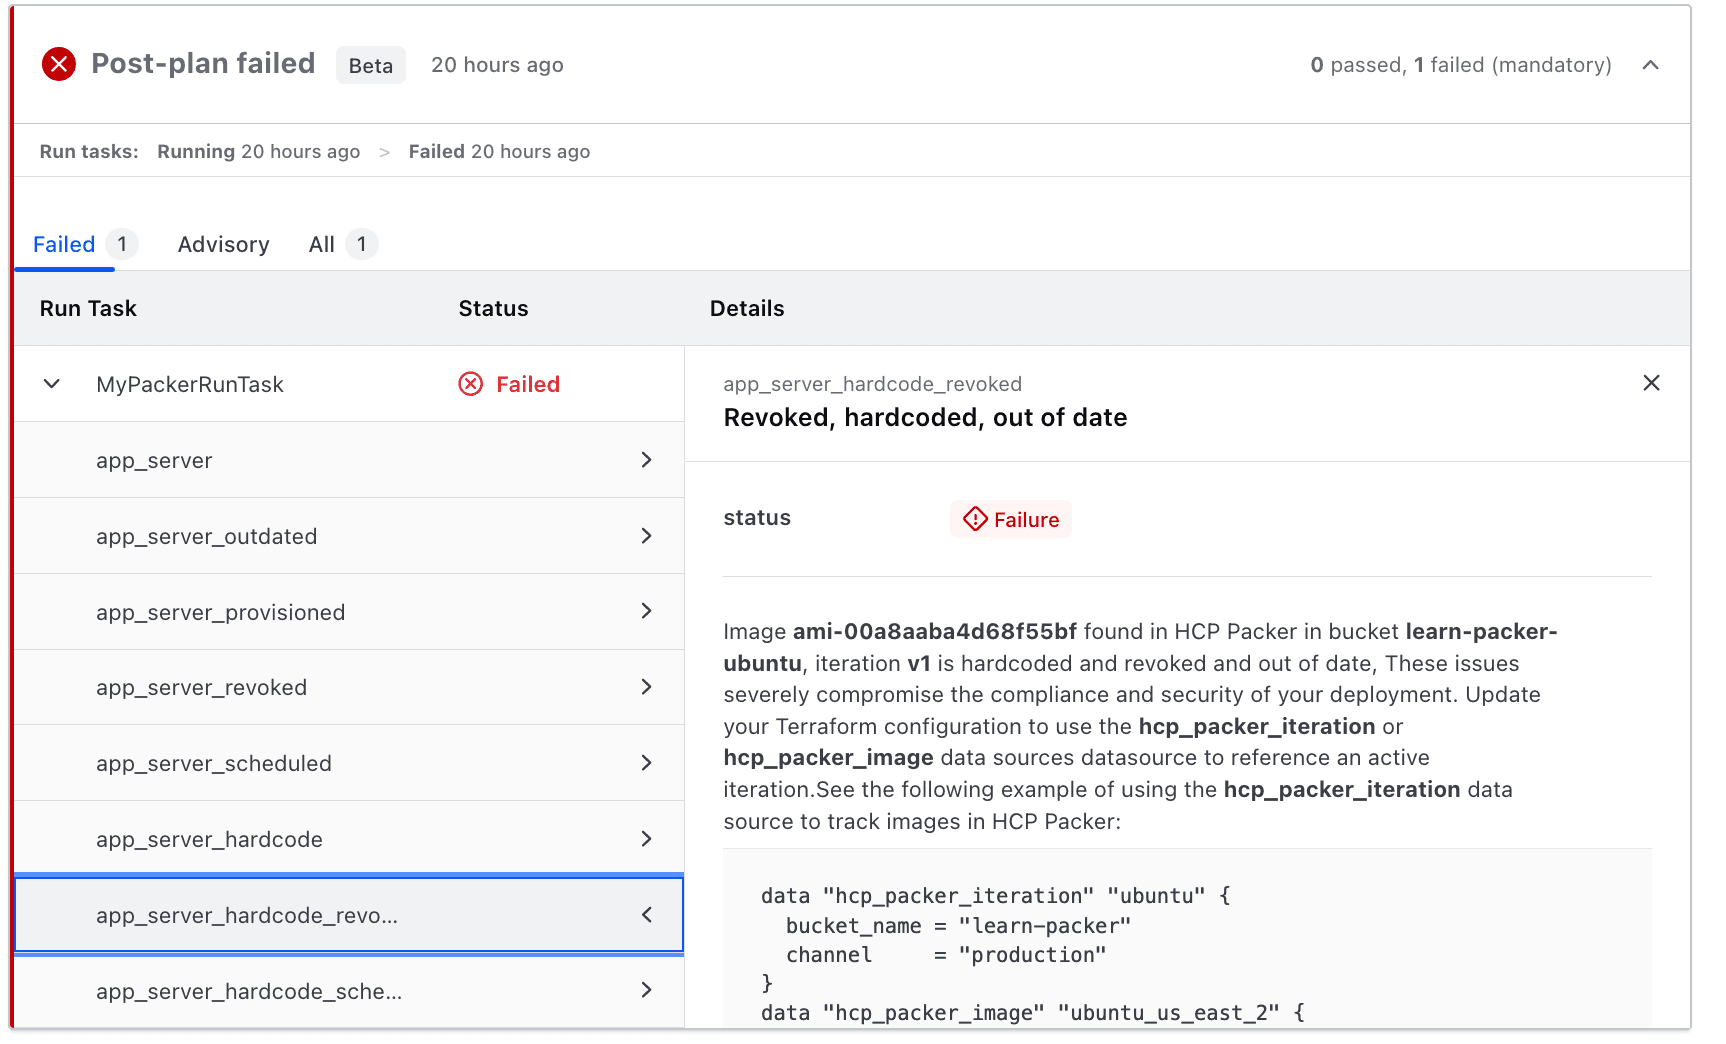This screenshot has height=1044, width=1726.
Task: Click the 1 failed mandatory summary text
Action: (x=1462, y=64)
